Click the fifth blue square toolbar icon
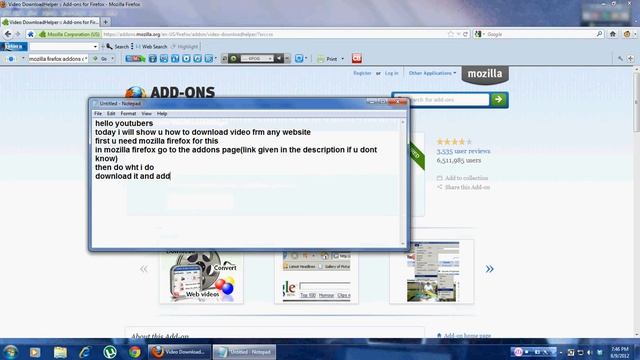 tap(198, 59)
